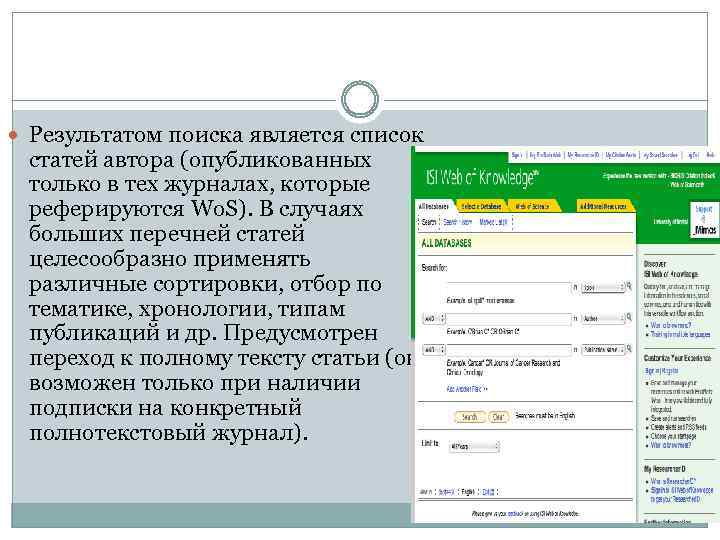This screenshot has width=720, height=540.
Task: Click What's new link under Discover
Action: (670, 325)
